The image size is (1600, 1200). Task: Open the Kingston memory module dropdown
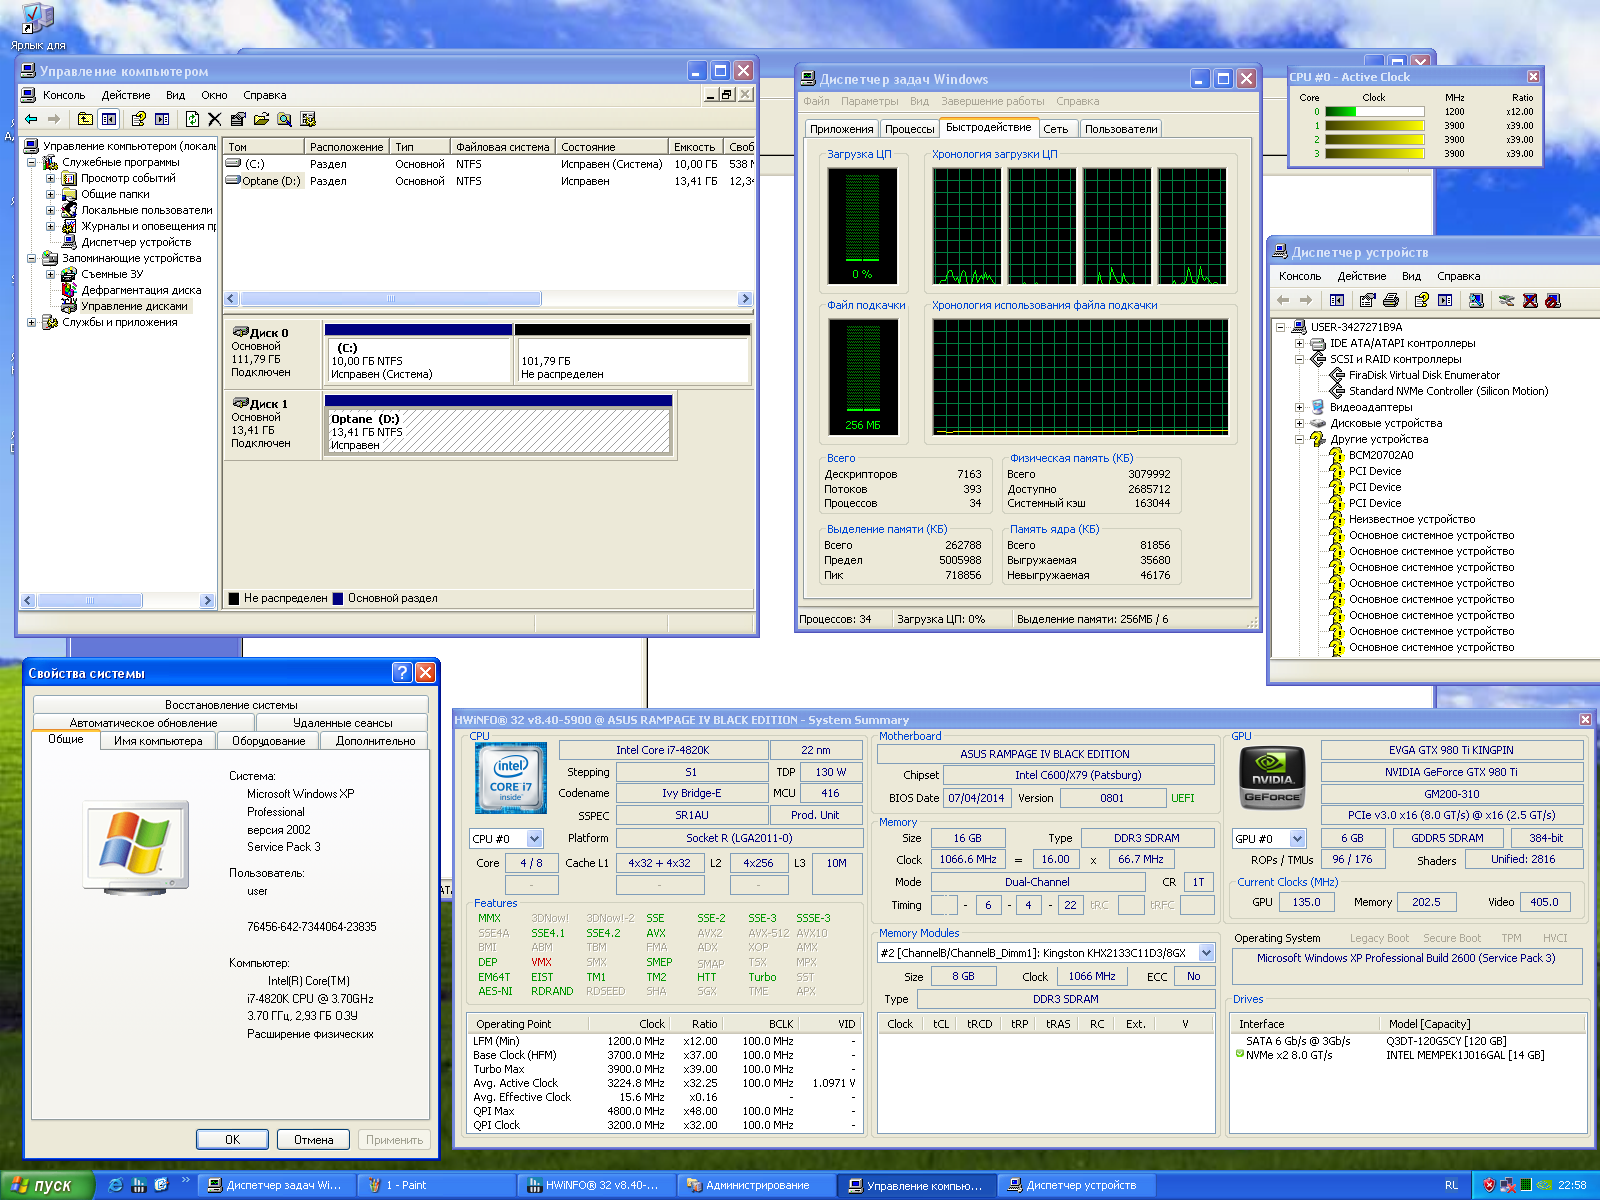click(x=1206, y=953)
